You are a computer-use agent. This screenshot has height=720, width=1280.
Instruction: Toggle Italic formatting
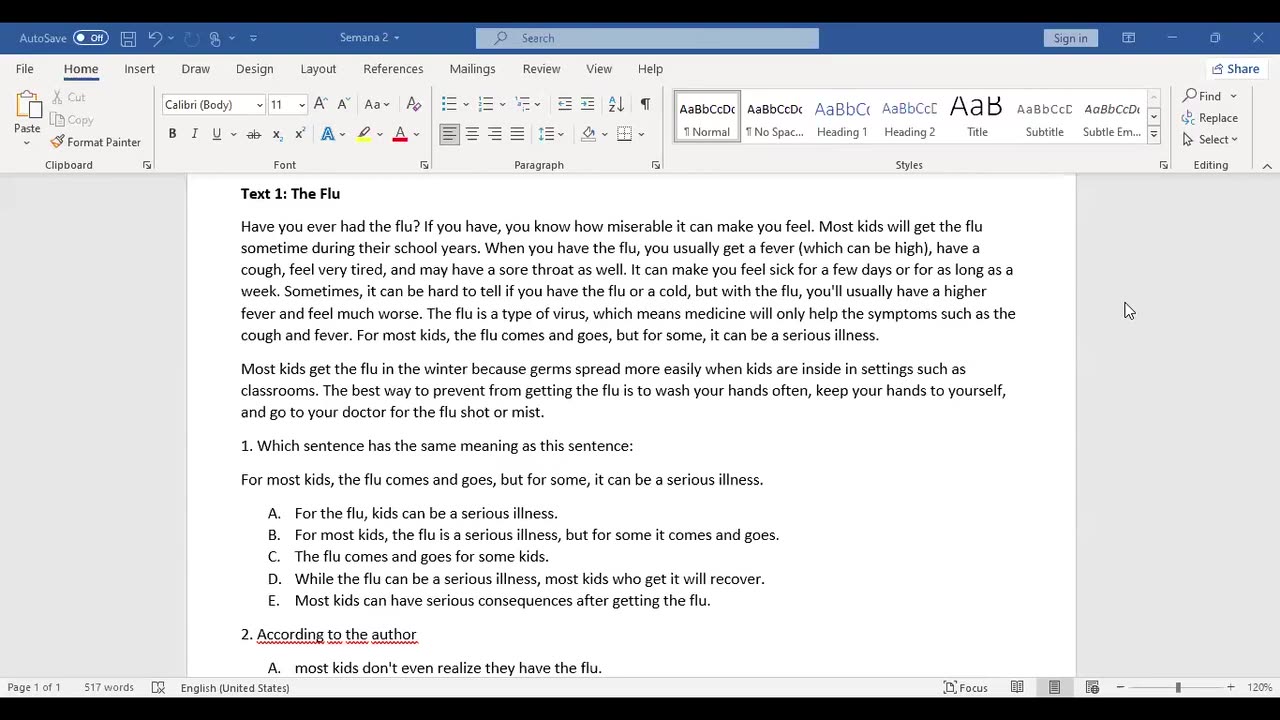194,134
